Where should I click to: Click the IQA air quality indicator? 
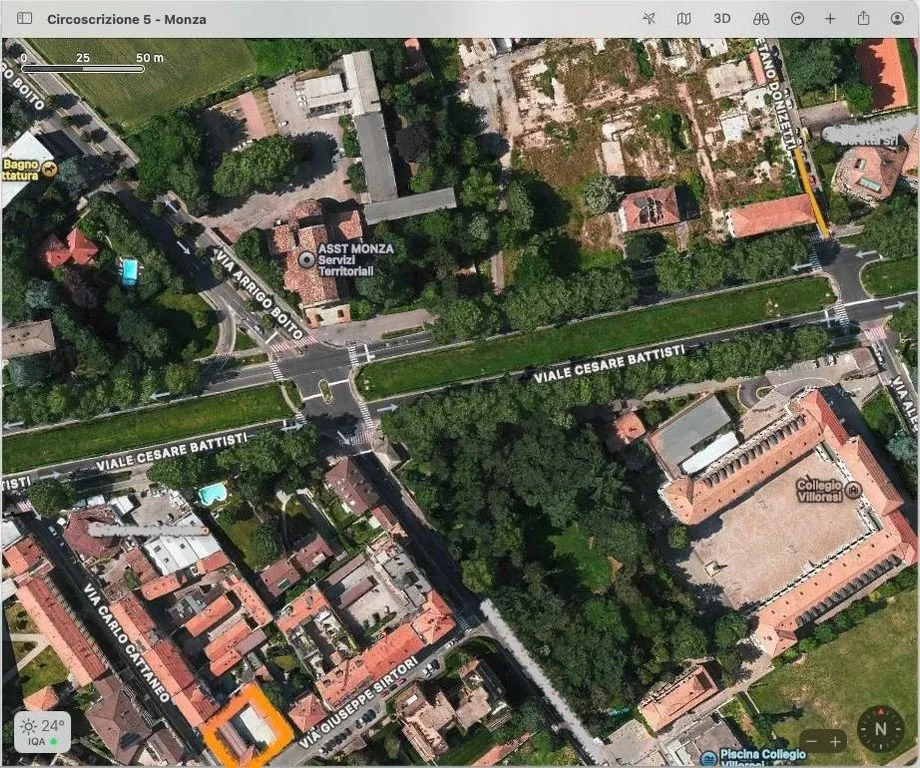[x=42, y=742]
